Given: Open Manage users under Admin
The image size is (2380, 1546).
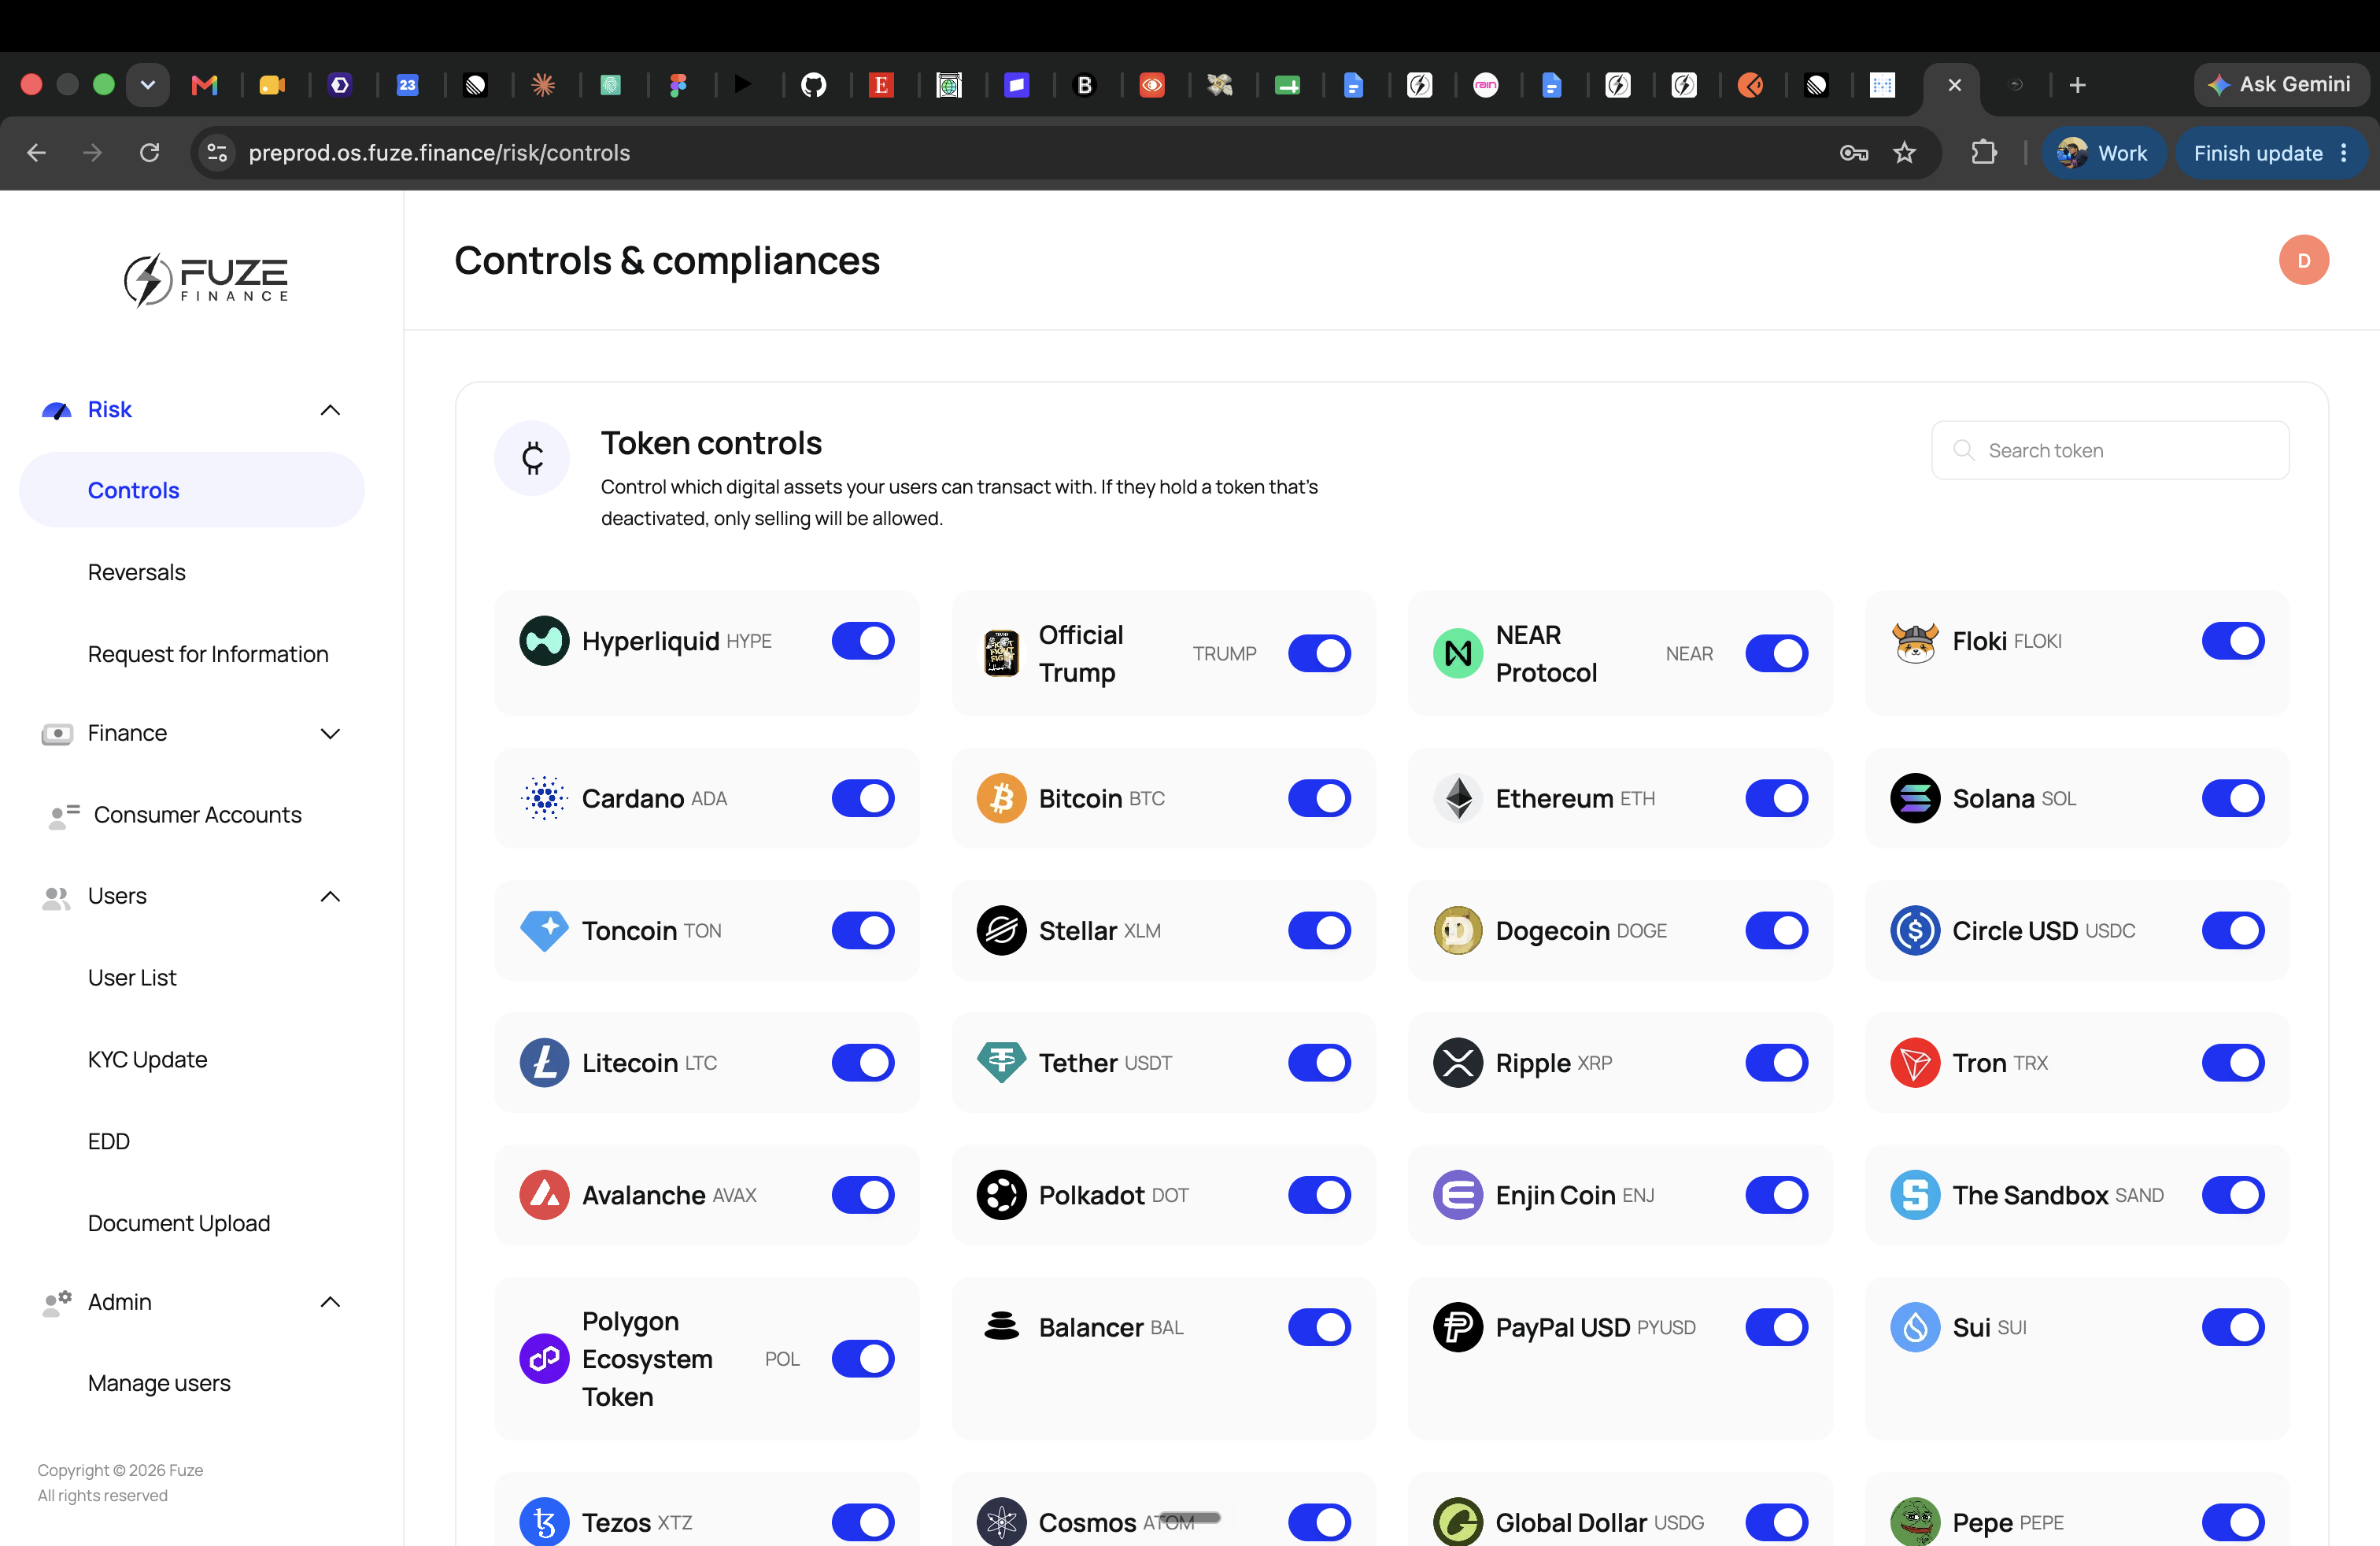Looking at the screenshot, I should (x=159, y=1383).
